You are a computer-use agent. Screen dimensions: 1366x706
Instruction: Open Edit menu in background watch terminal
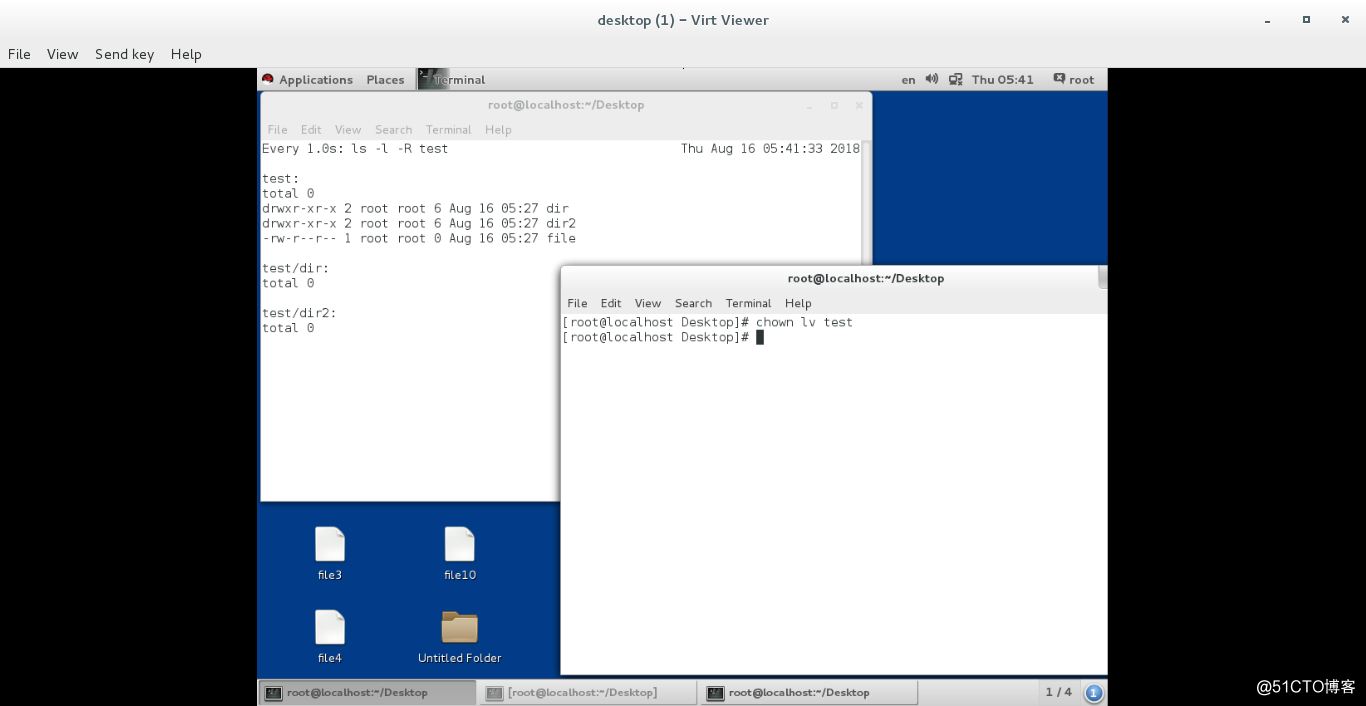(x=311, y=130)
